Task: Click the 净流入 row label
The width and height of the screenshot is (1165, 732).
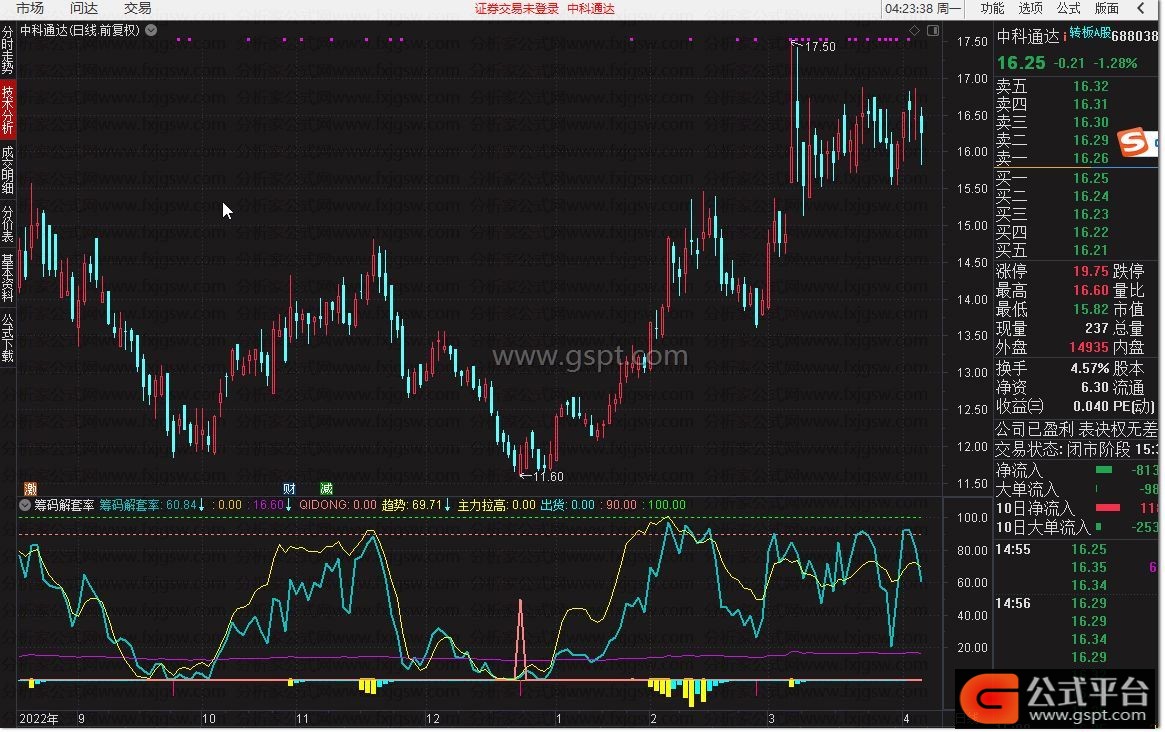Action: click(1019, 470)
